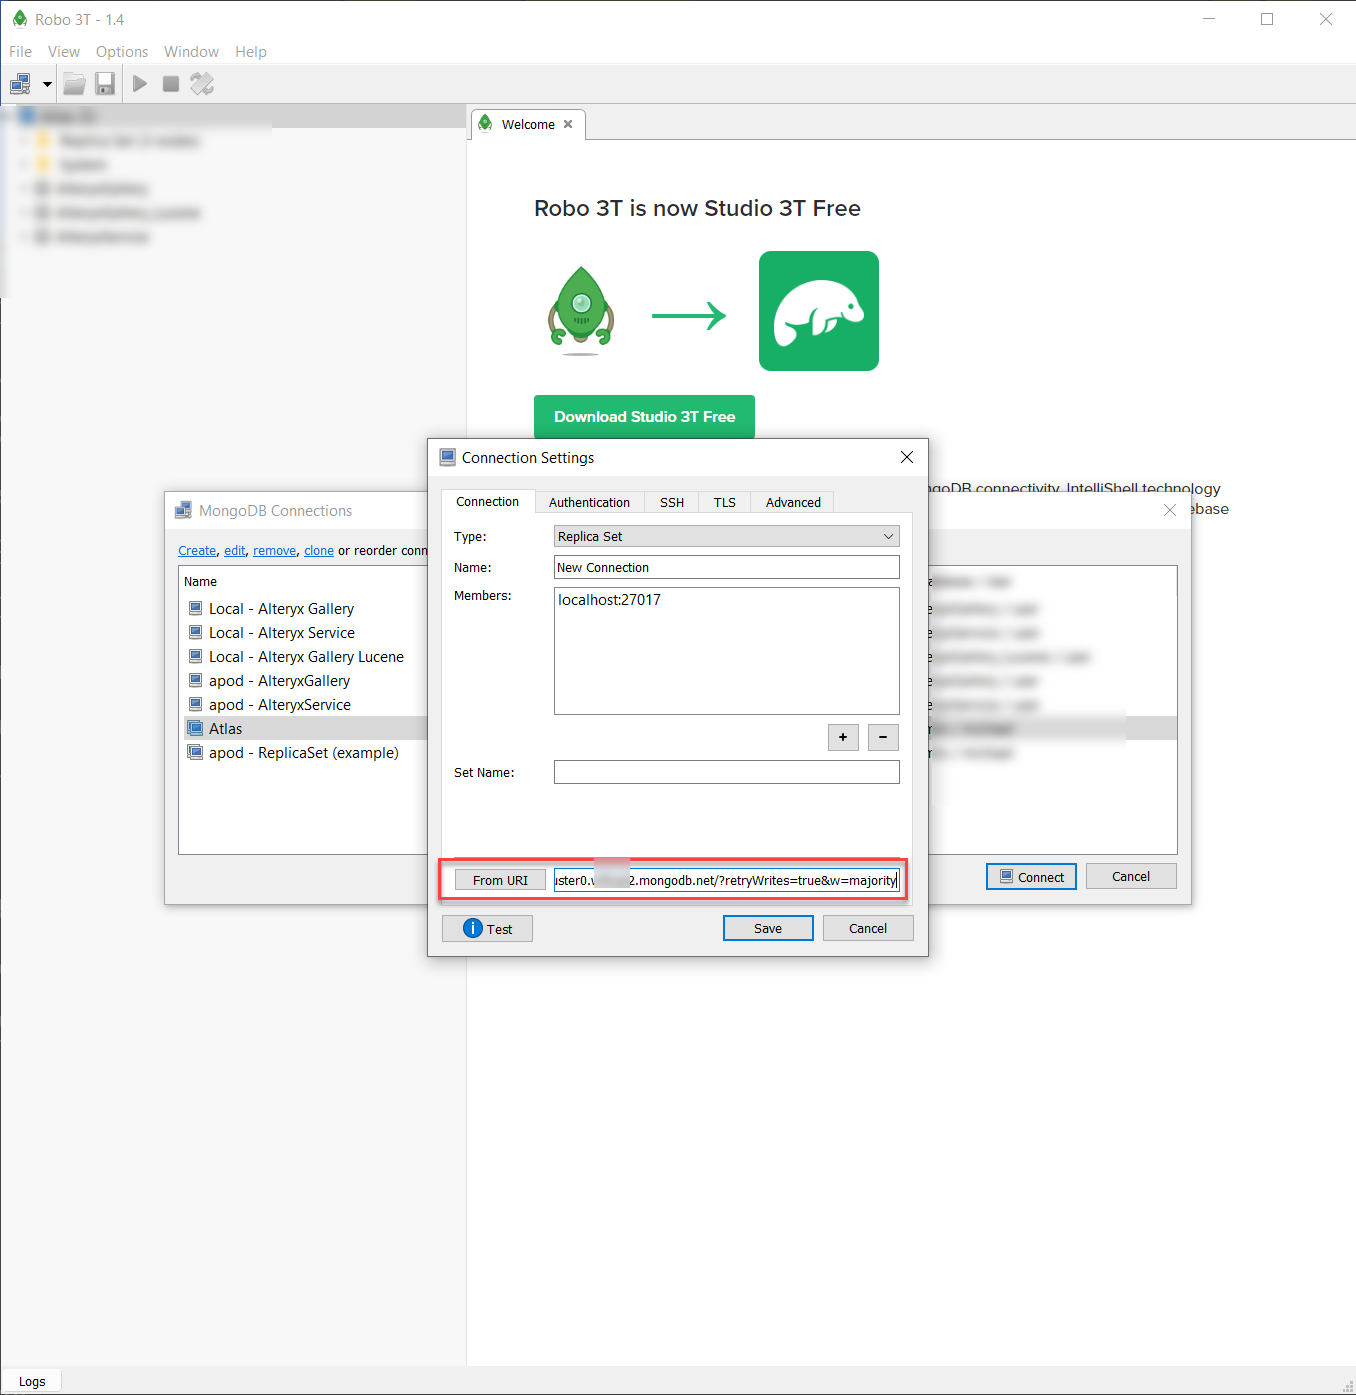Expand the toolbar connect split-button arrow
Screen dimensions: 1356x1395
[x=46, y=84]
